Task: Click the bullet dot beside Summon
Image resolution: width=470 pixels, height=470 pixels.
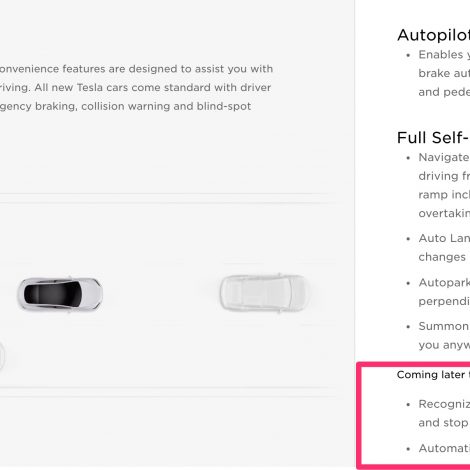Action: (408, 327)
